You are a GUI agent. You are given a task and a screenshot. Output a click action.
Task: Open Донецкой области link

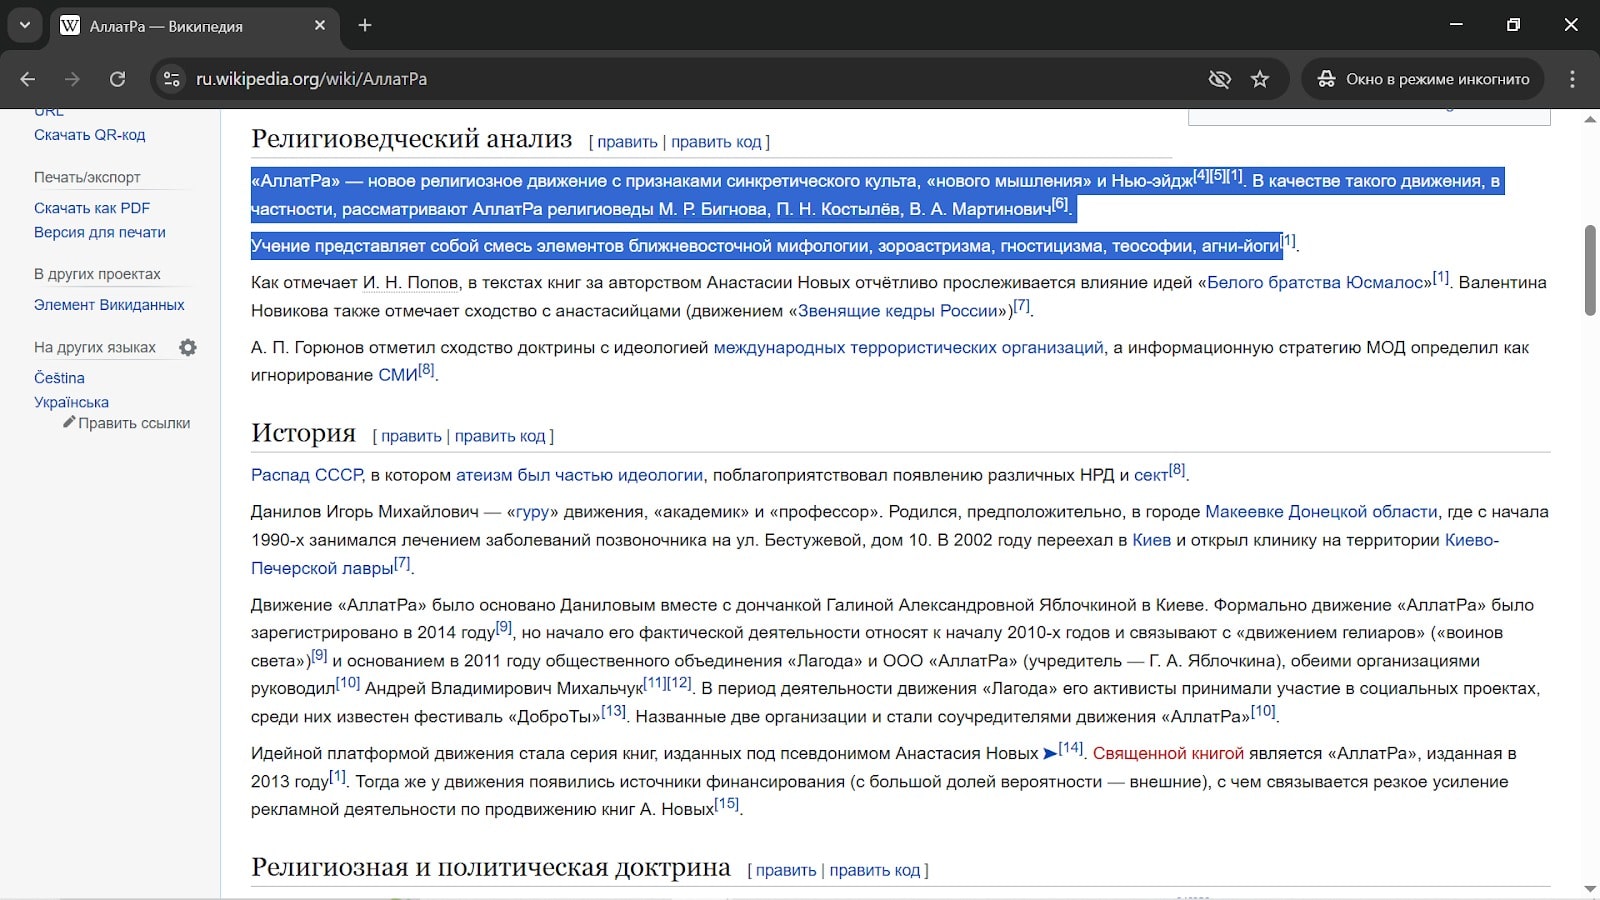[1363, 512]
